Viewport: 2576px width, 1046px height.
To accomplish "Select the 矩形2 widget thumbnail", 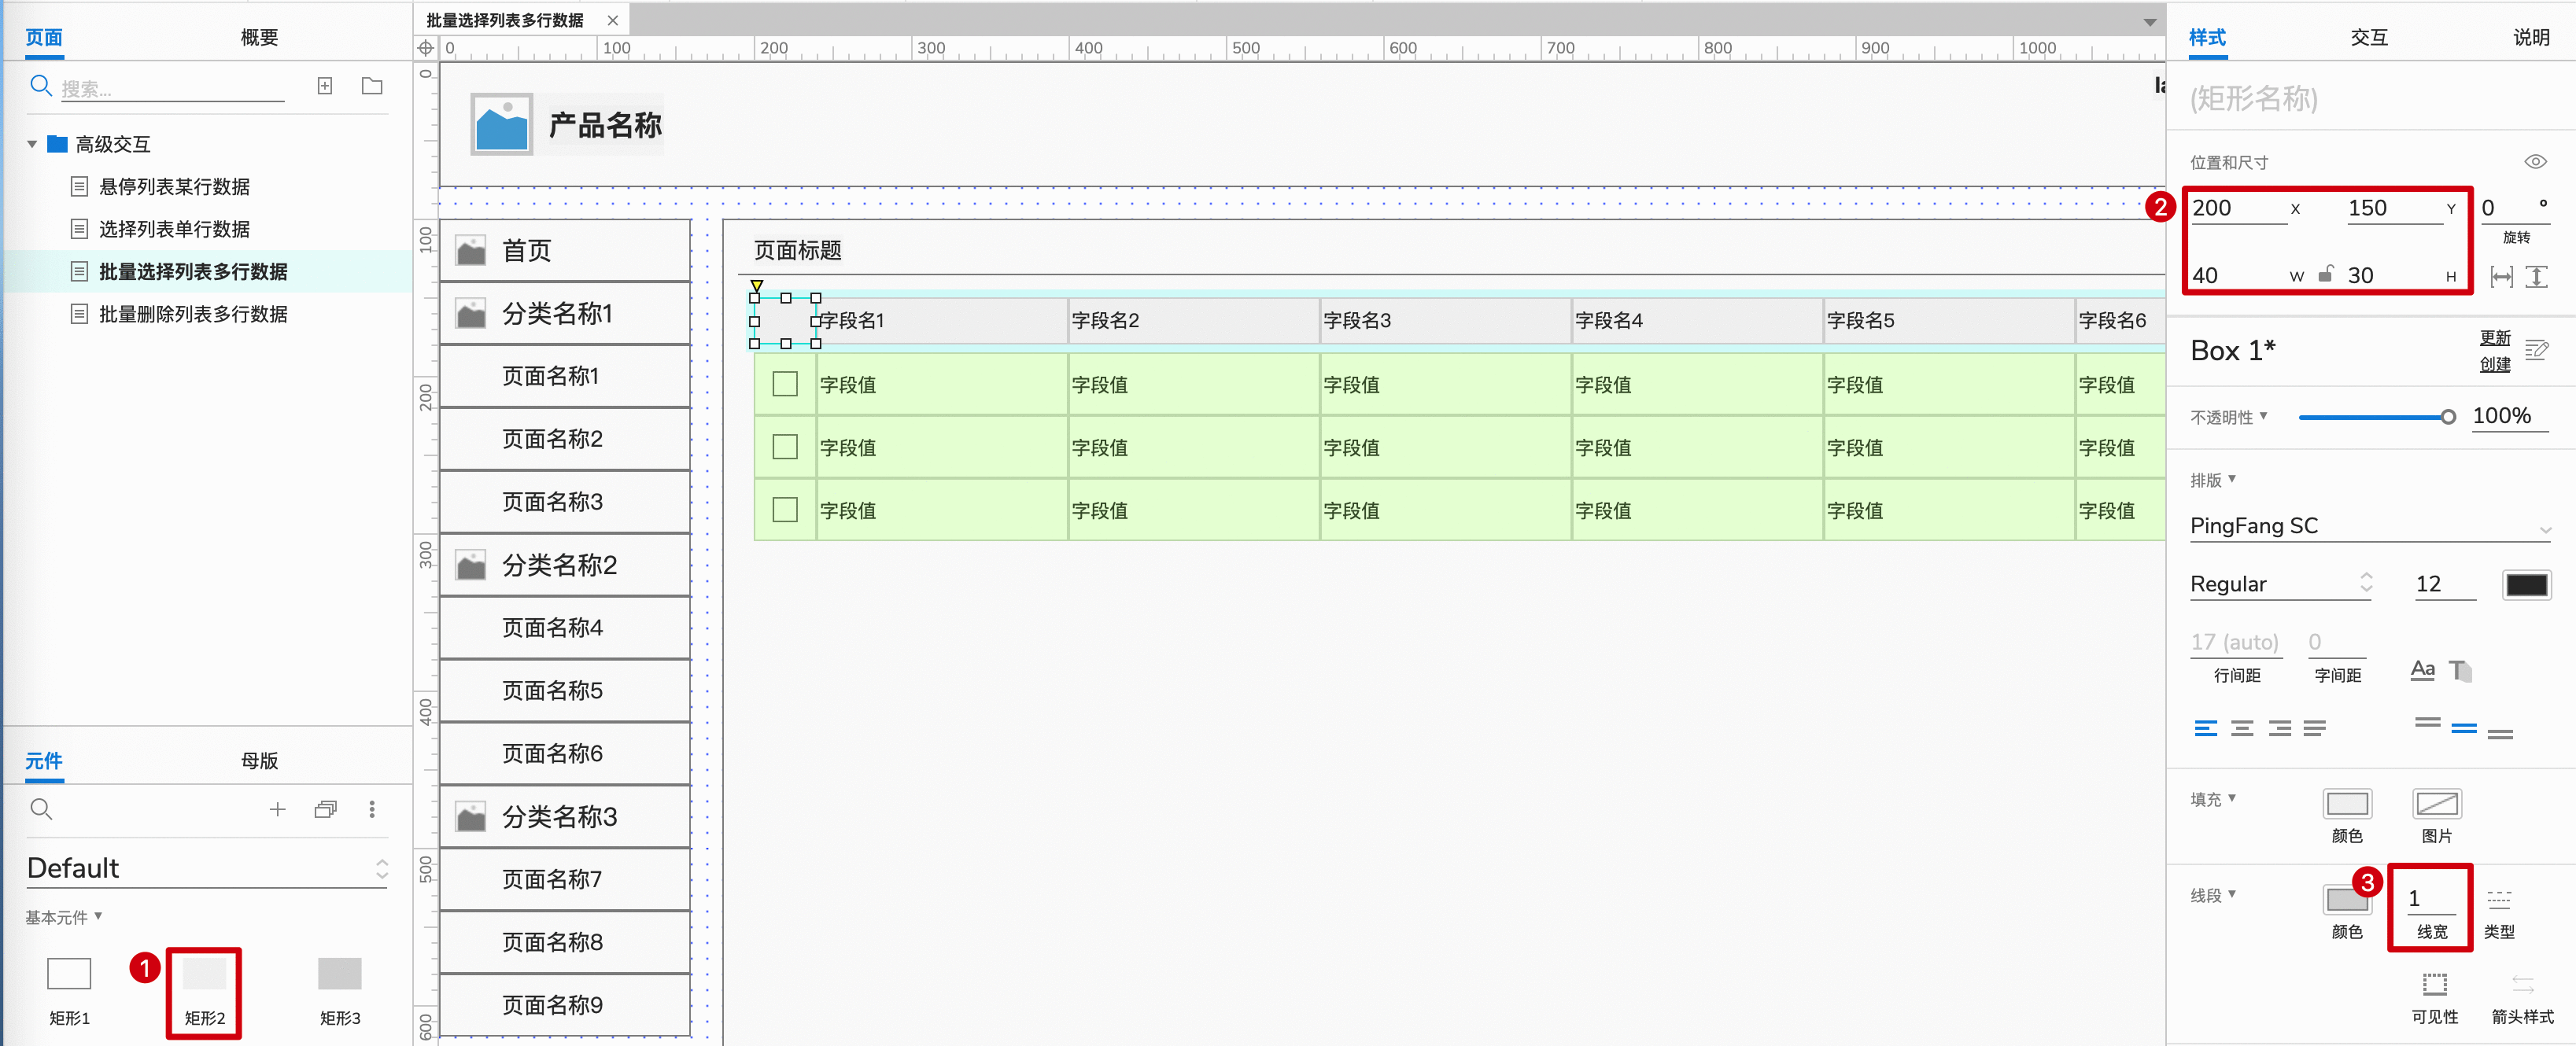I will (x=204, y=973).
